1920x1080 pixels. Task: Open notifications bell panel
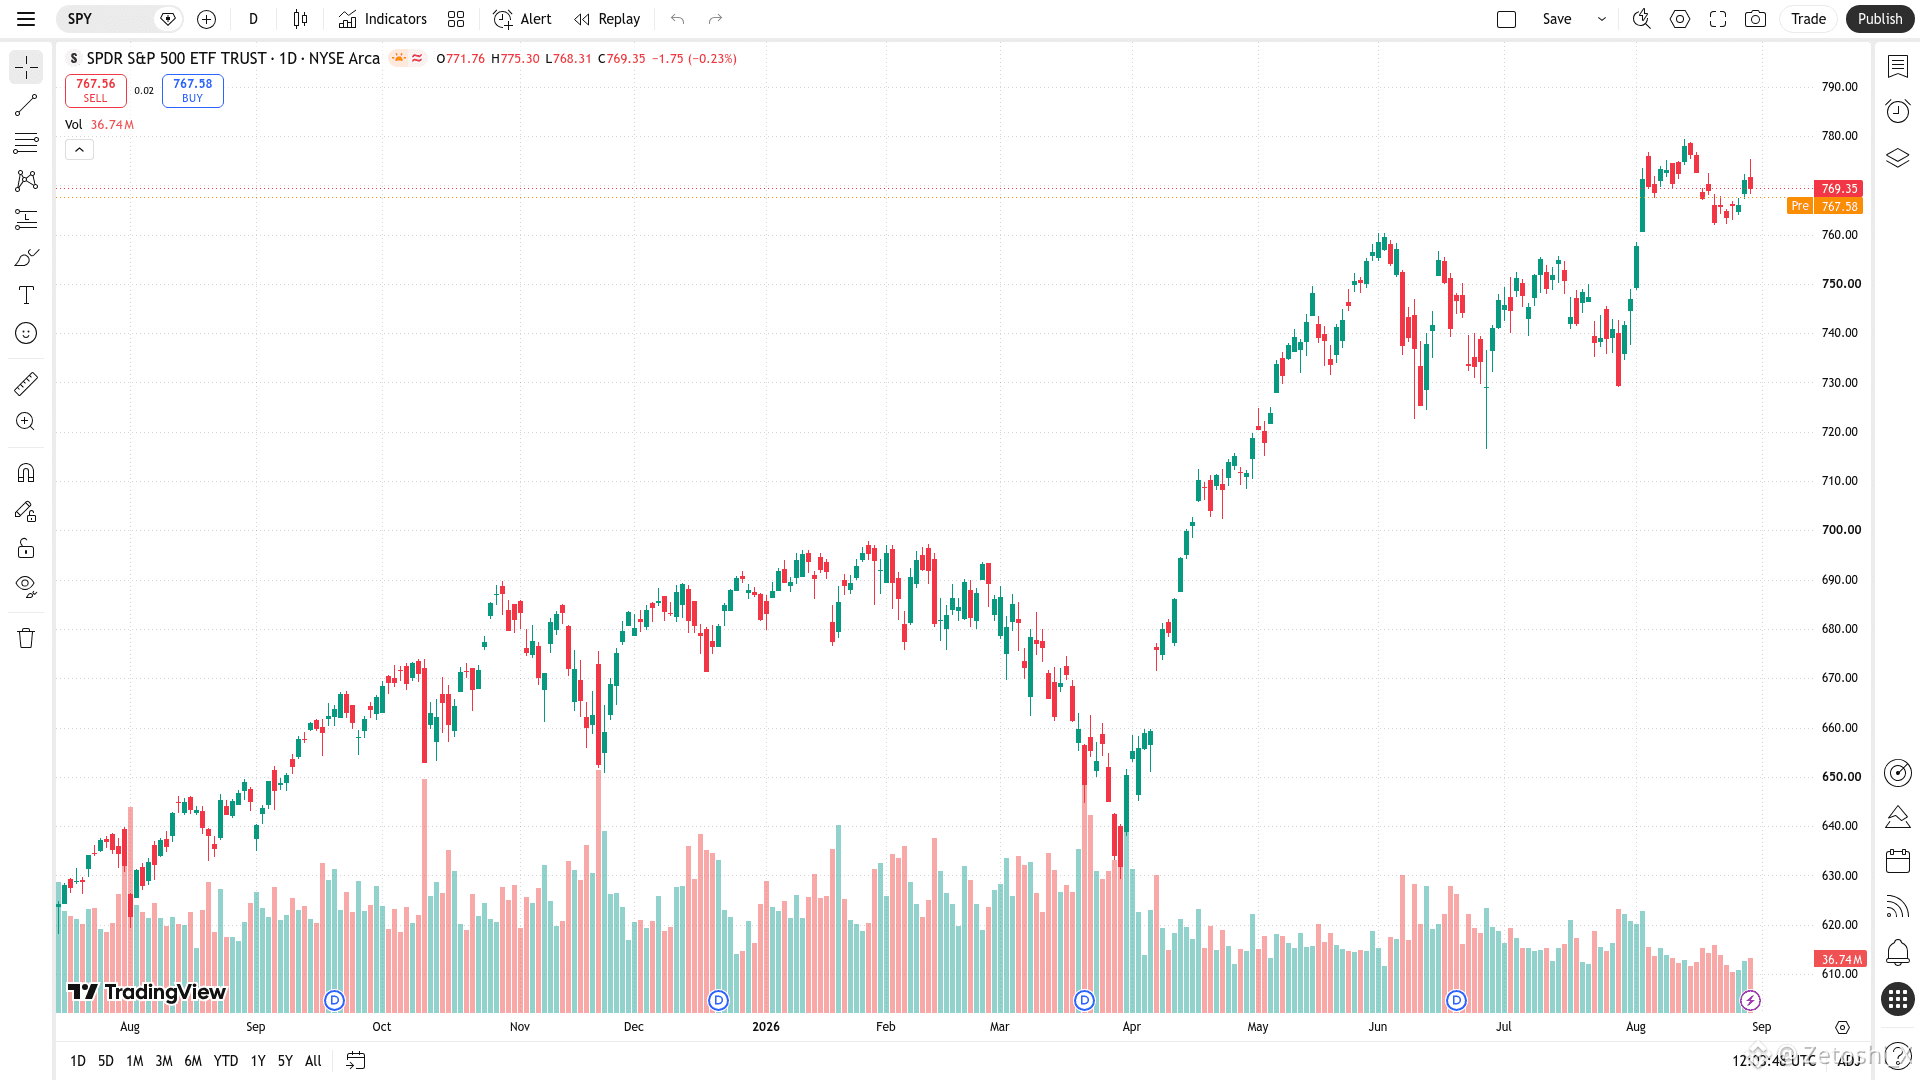(1897, 952)
